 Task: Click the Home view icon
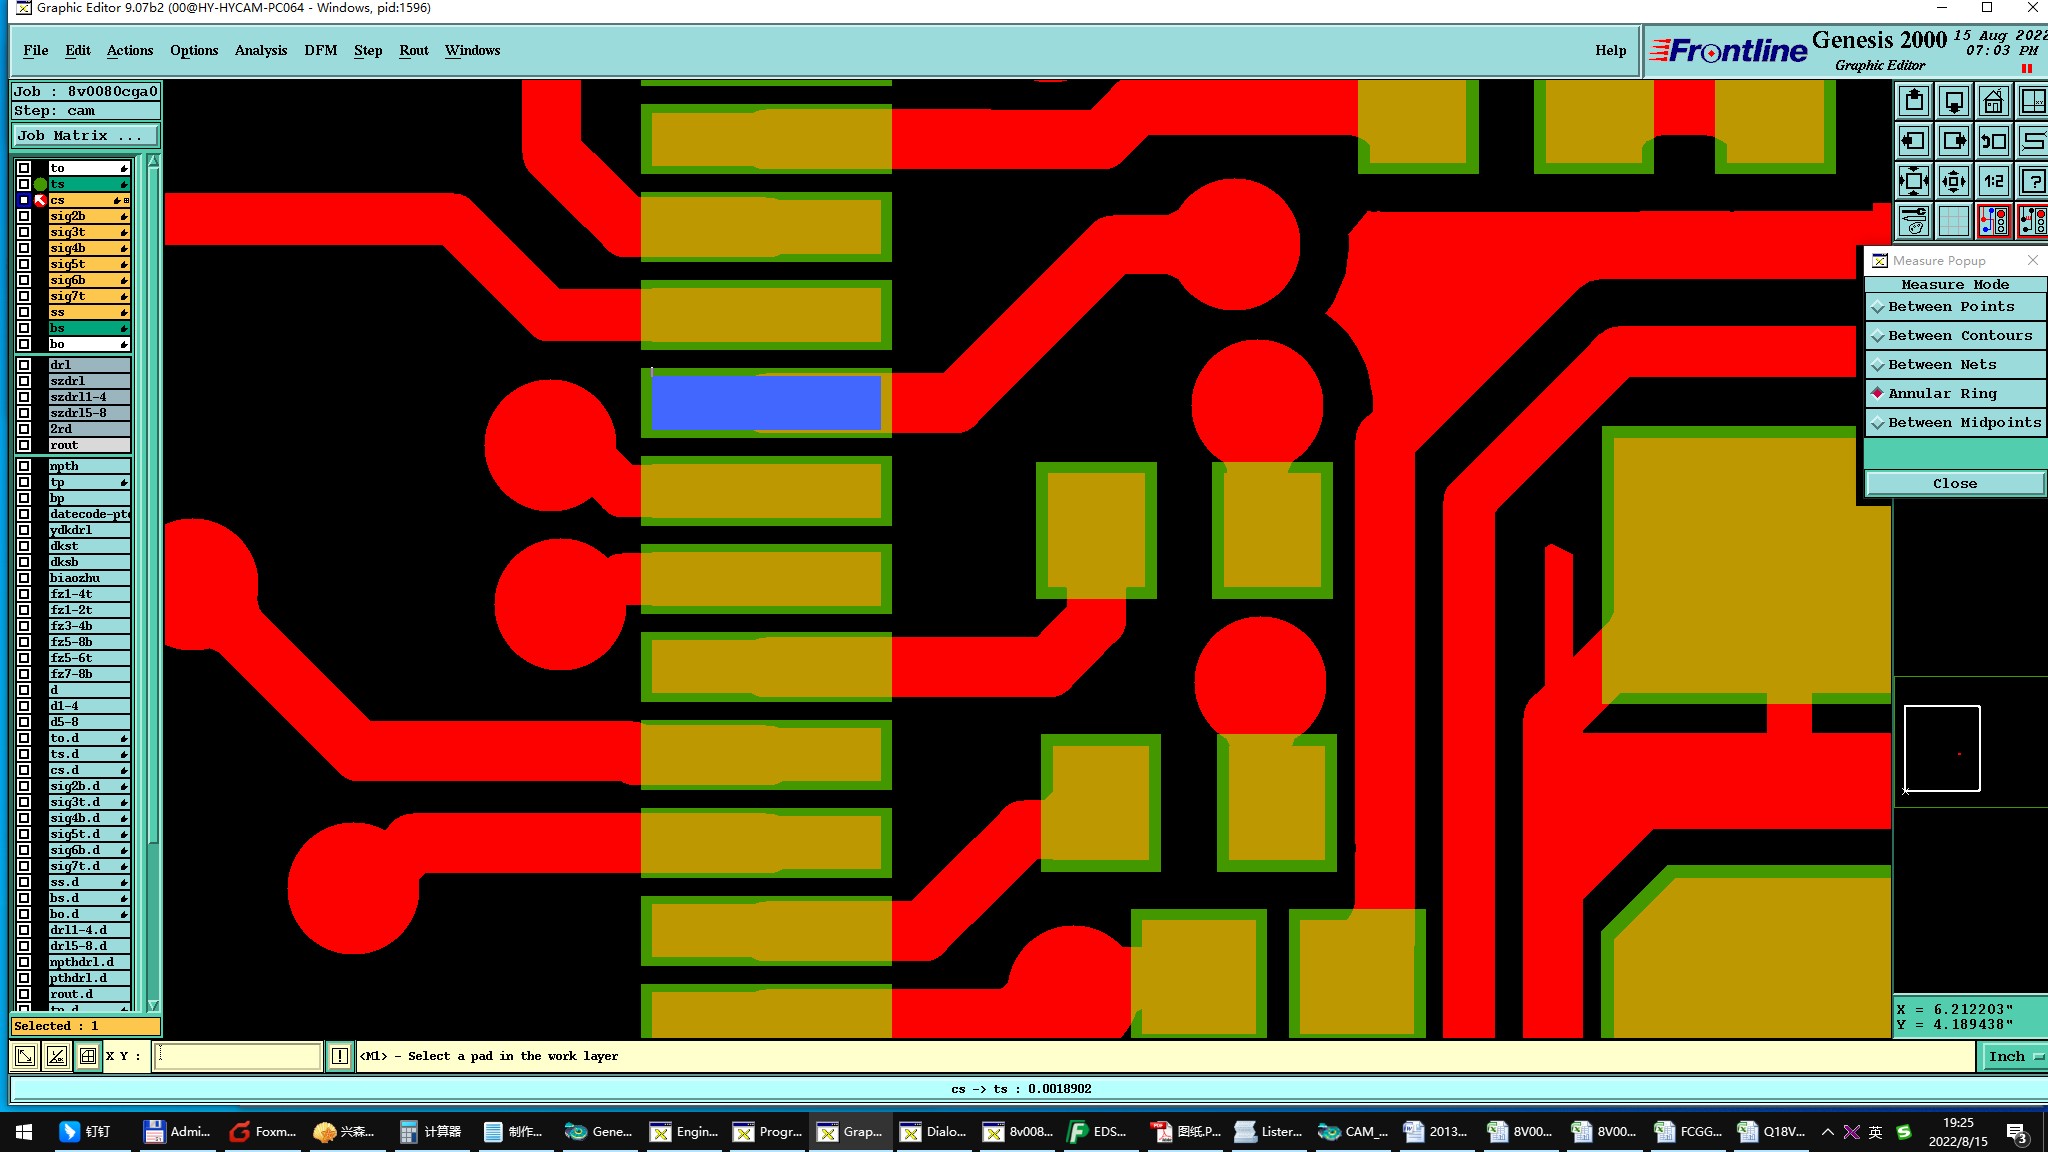[1993, 101]
